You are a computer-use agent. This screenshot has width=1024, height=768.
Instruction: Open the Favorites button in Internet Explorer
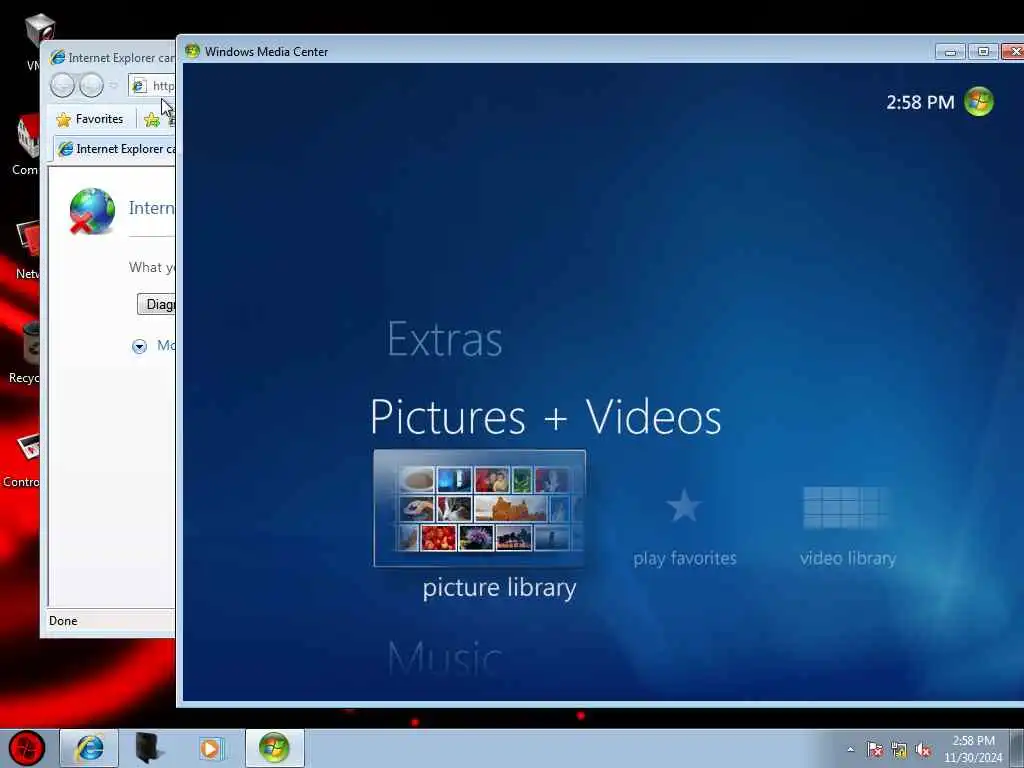[89, 119]
